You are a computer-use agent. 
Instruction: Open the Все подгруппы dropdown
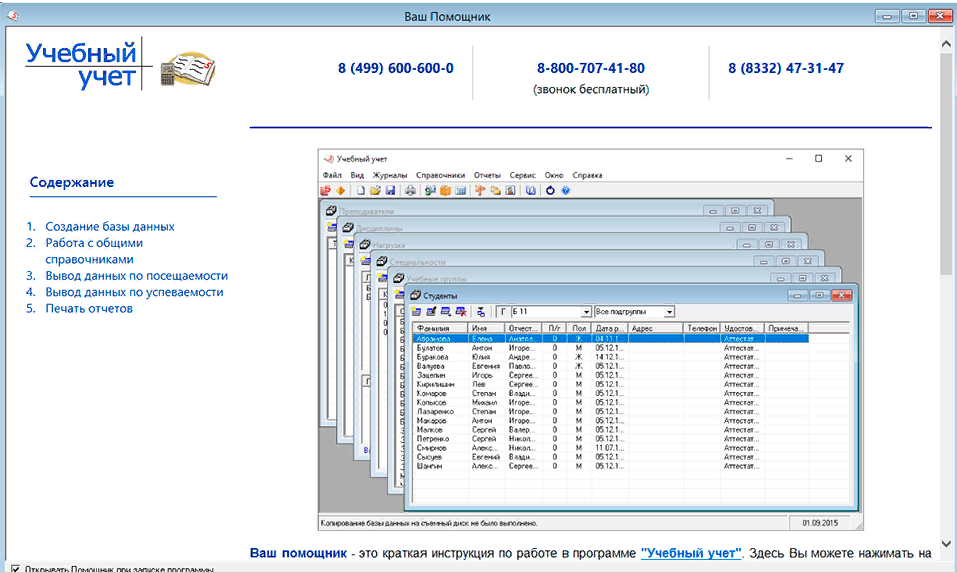pyautogui.click(x=669, y=312)
